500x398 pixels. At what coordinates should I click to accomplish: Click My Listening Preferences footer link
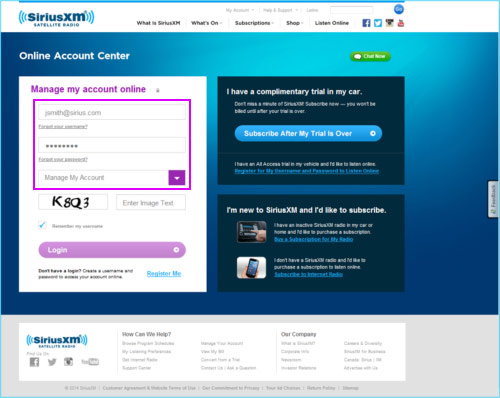pos(147,352)
